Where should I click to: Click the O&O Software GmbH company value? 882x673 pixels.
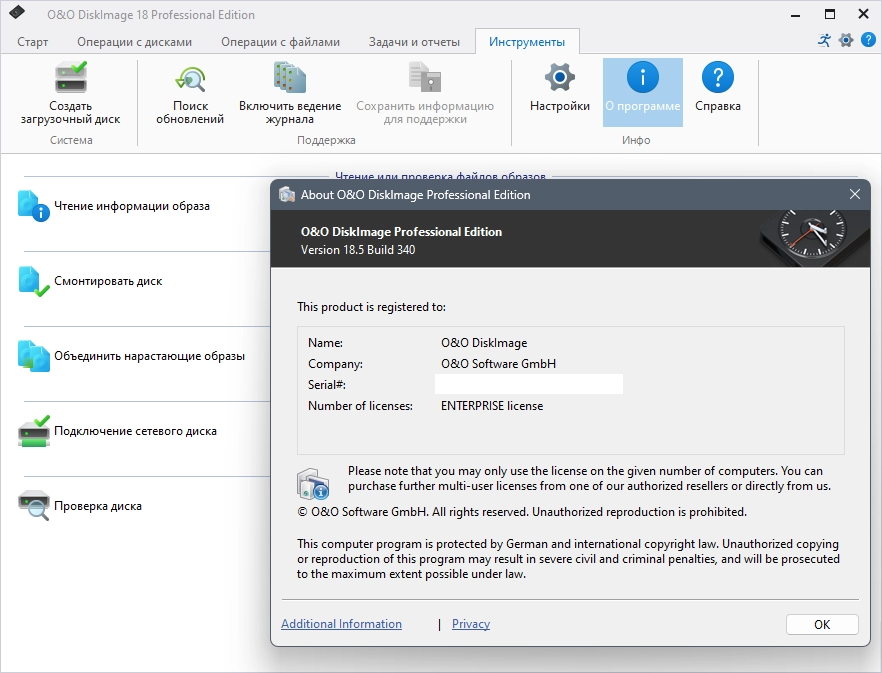click(498, 364)
